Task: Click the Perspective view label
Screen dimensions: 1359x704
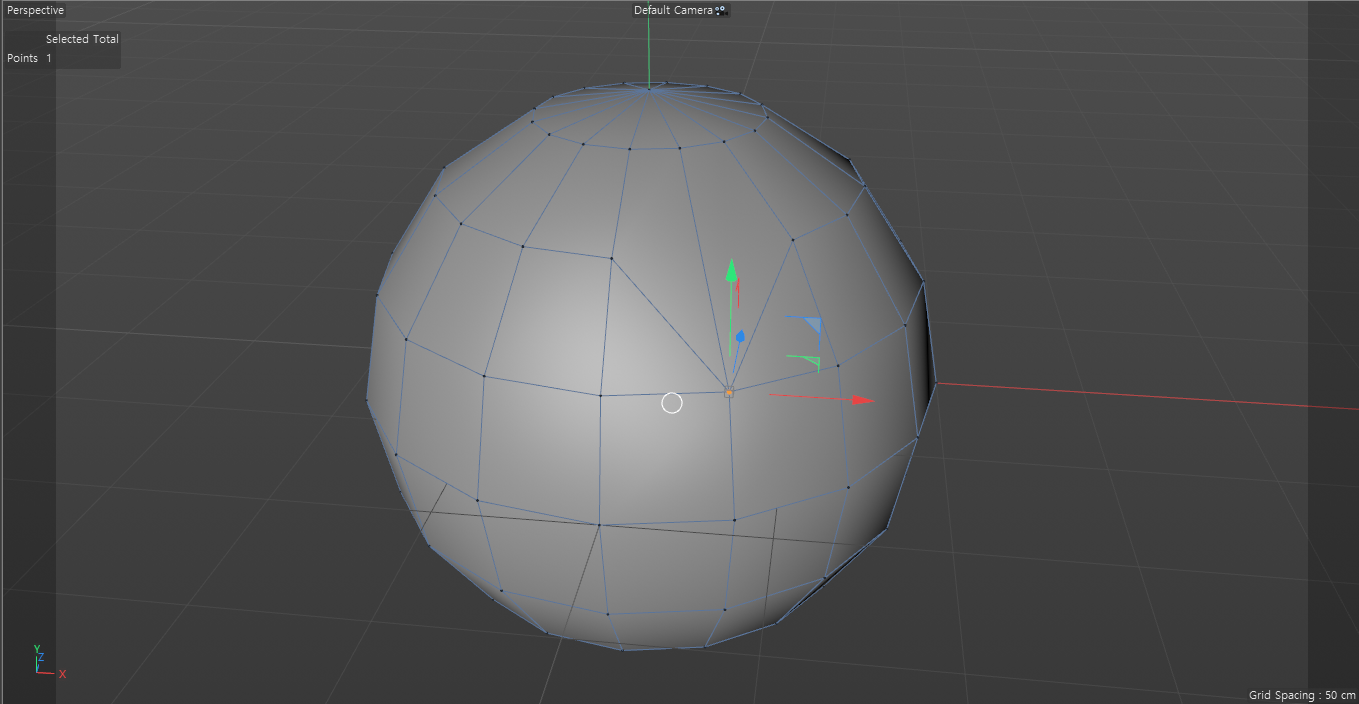Action: click(35, 10)
